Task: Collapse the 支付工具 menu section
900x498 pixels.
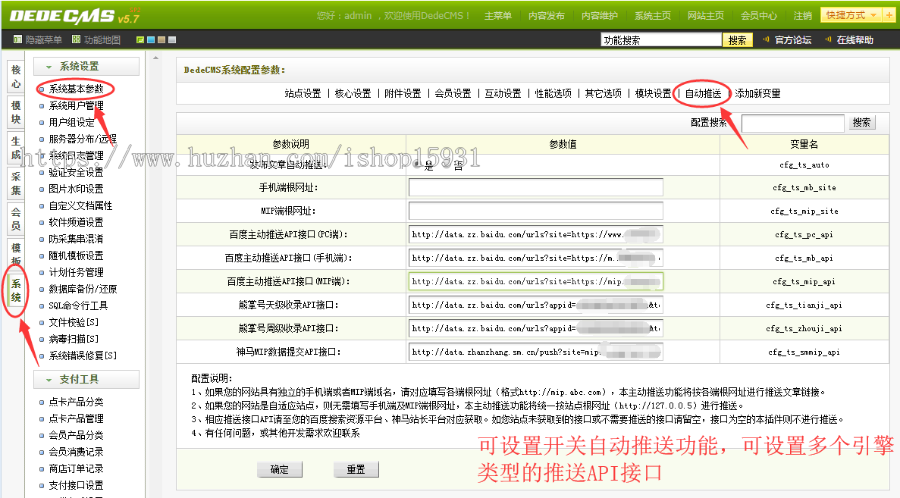Action: (x=86, y=380)
